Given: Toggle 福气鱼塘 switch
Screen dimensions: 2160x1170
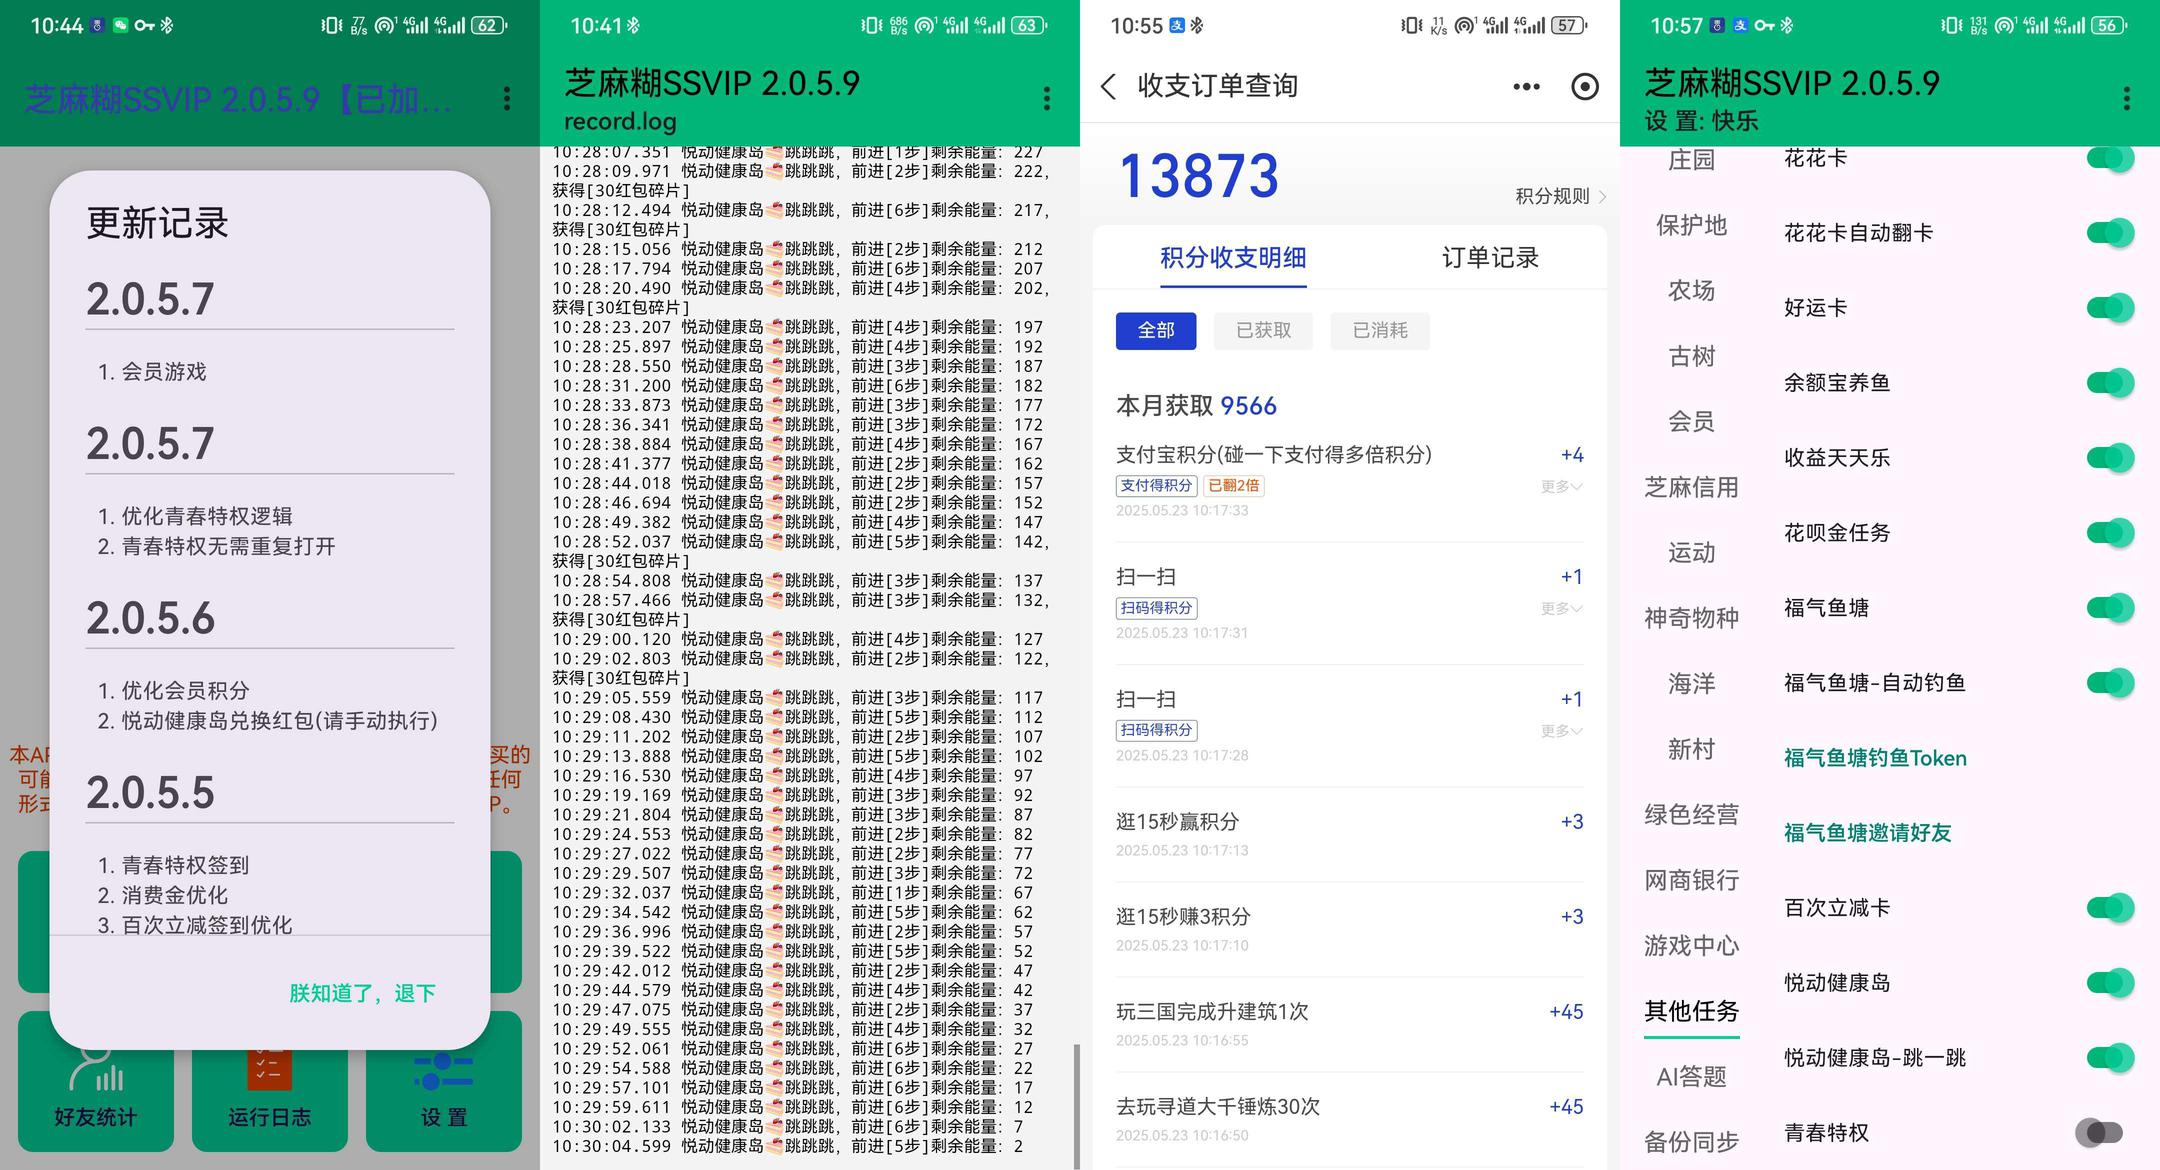Looking at the screenshot, I should click(2110, 608).
